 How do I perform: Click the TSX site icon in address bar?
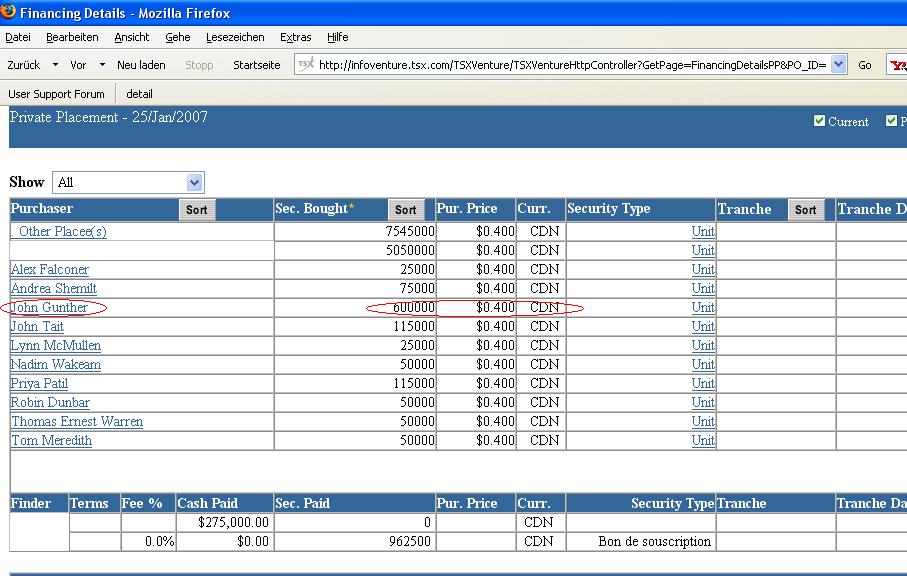[x=306, y=64]
